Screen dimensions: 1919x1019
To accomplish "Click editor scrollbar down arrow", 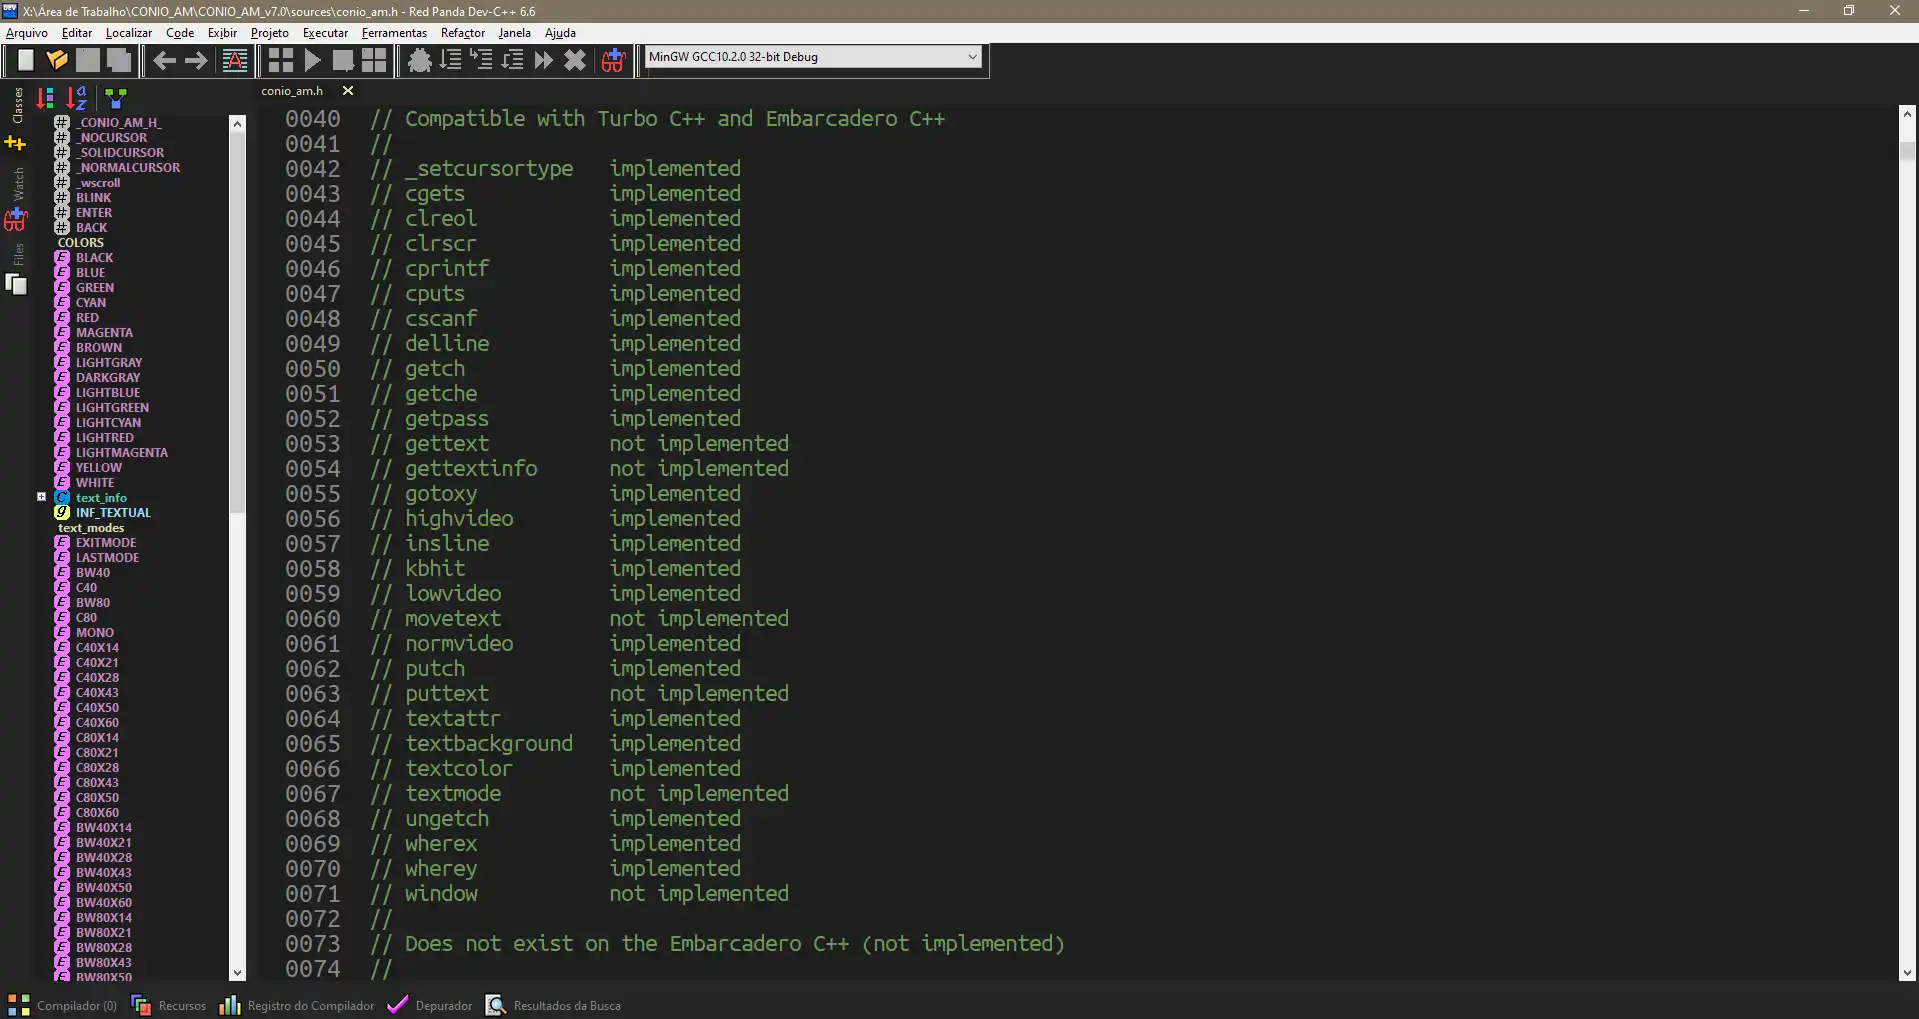I will 1907,972.
